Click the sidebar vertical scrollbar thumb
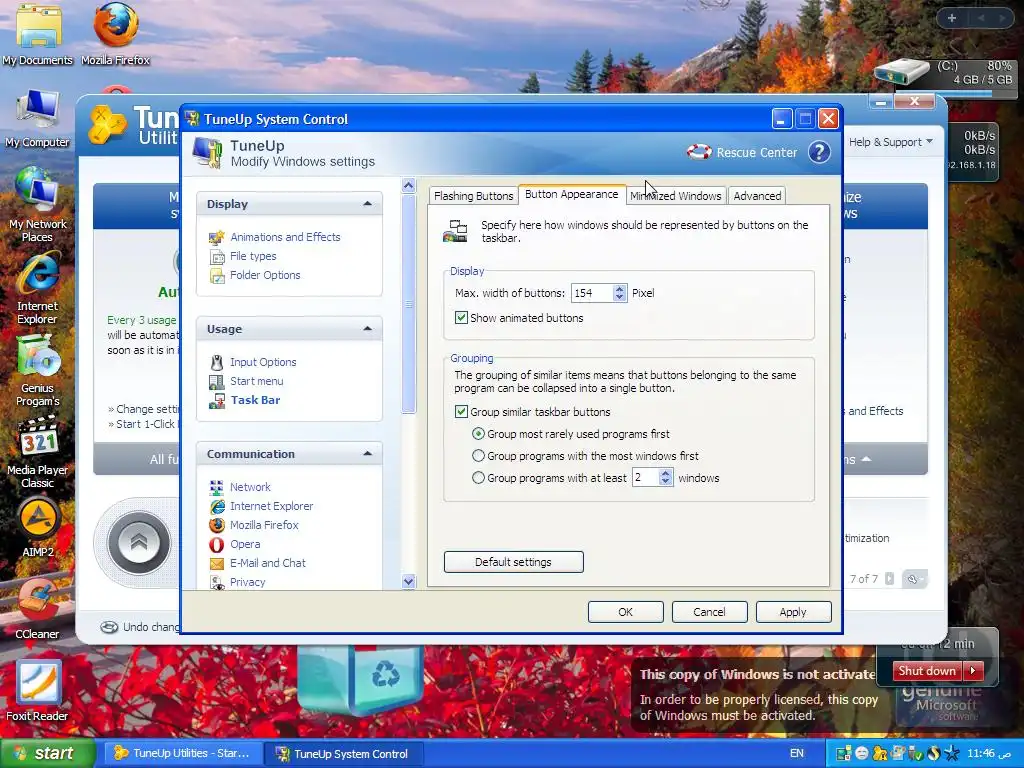Image resolution: width=1024 pixels, height=768 pixels. pyautogui.click(x=409, y=304)
